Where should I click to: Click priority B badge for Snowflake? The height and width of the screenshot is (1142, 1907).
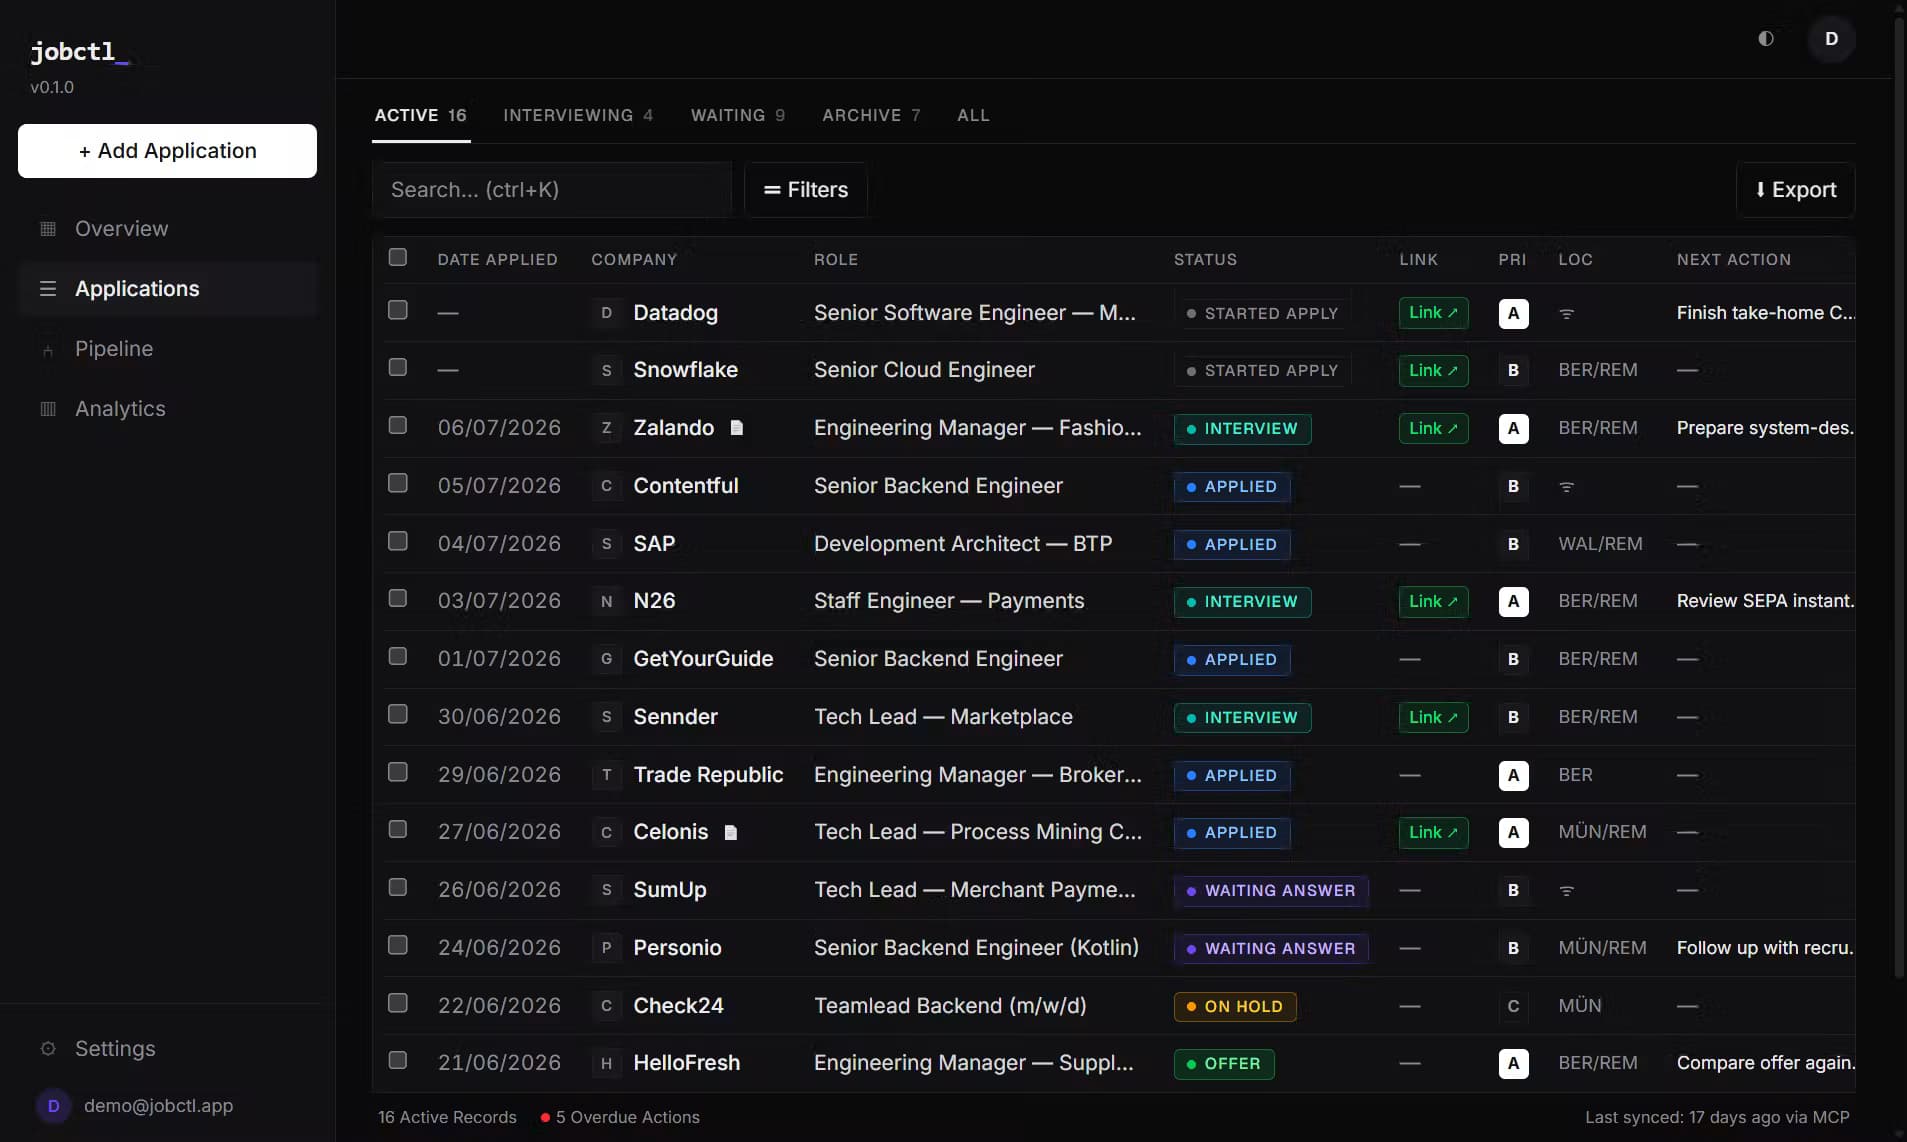point(1513,371)
